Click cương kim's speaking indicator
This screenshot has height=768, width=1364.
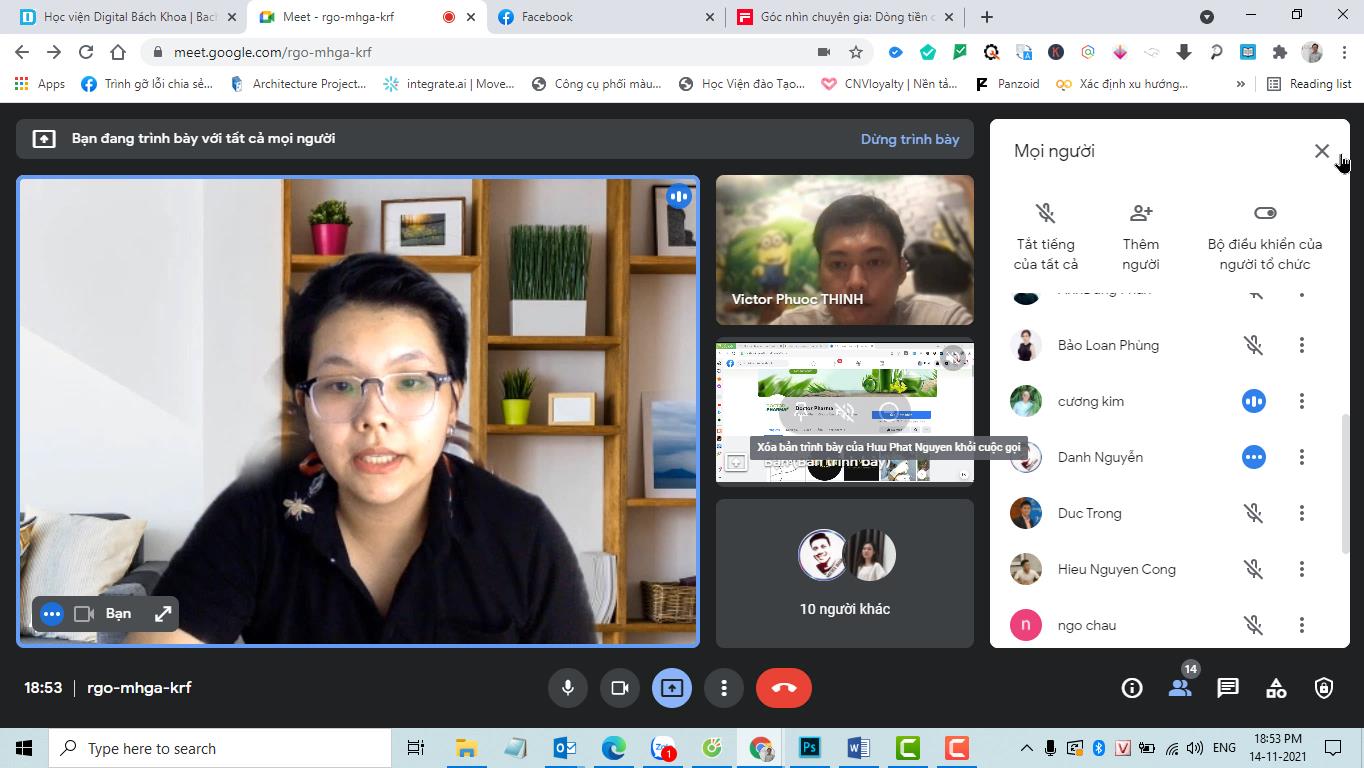coord(1253,401)
